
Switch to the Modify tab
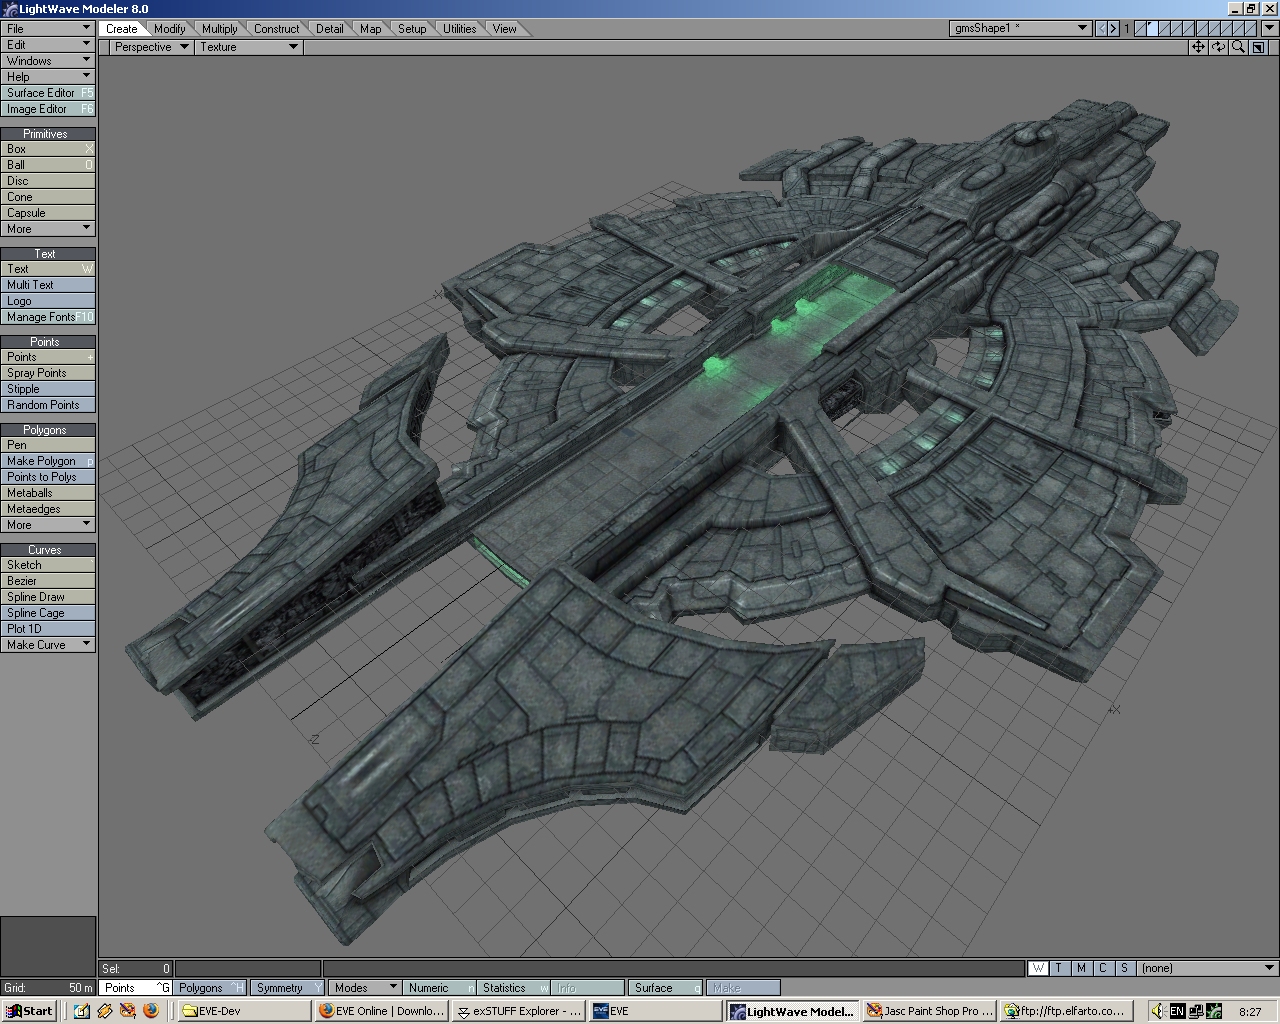(169, 29)
